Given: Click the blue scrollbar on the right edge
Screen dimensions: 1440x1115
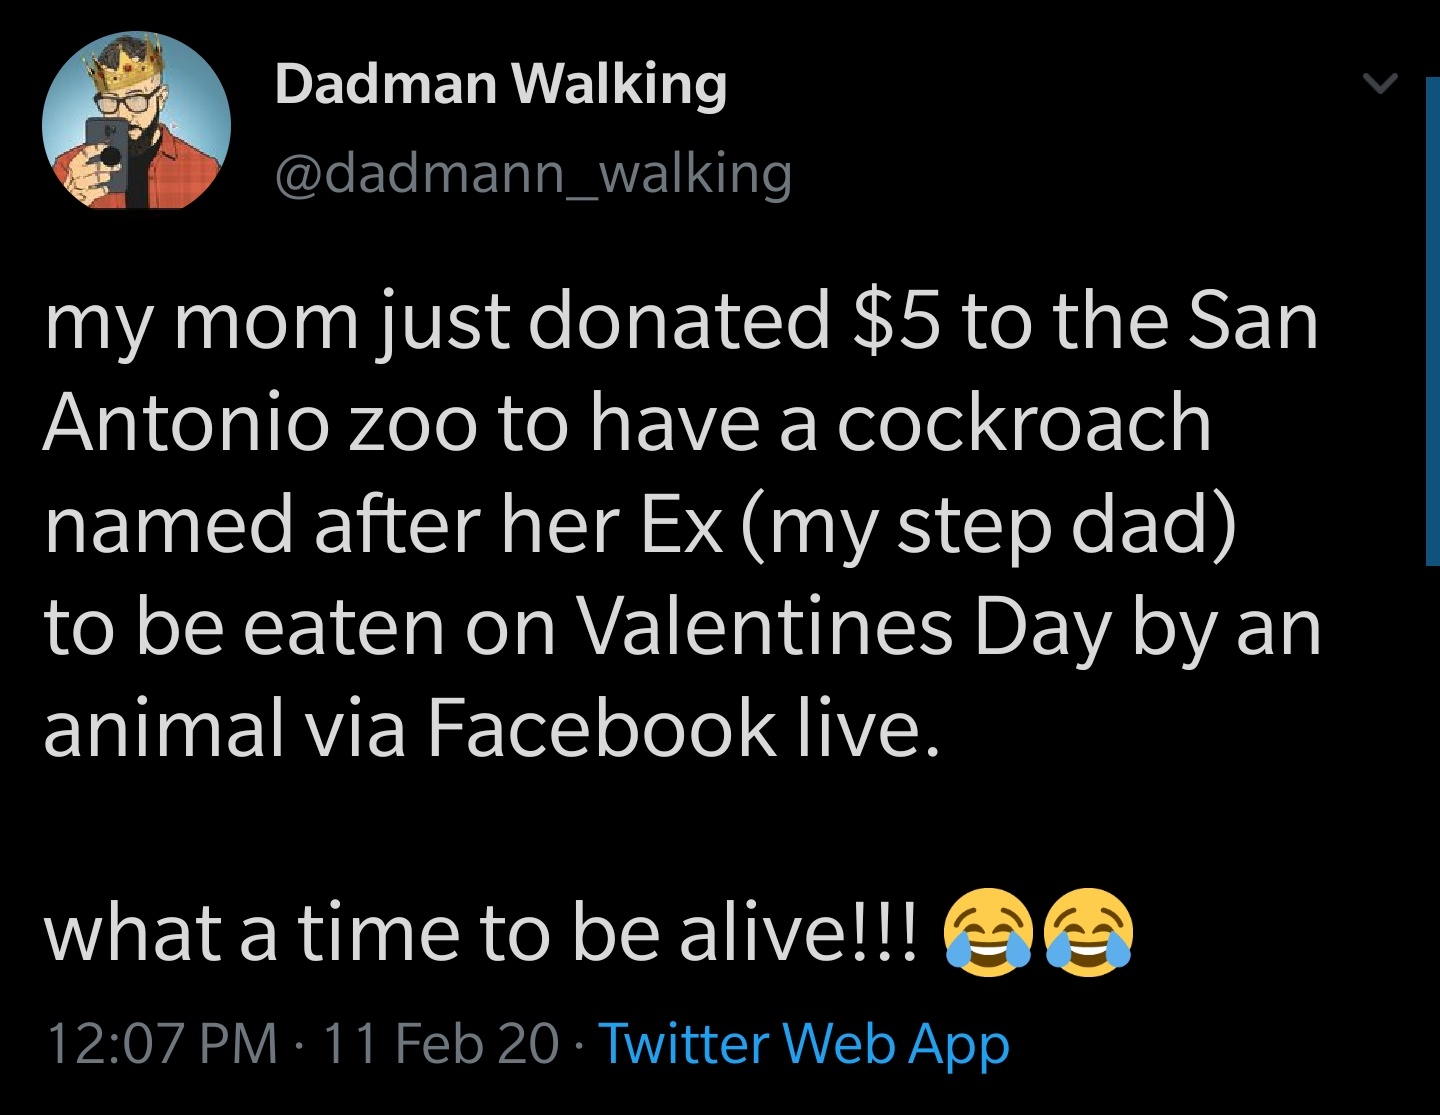Looking at the screenshot, I should click(1431, 320).
